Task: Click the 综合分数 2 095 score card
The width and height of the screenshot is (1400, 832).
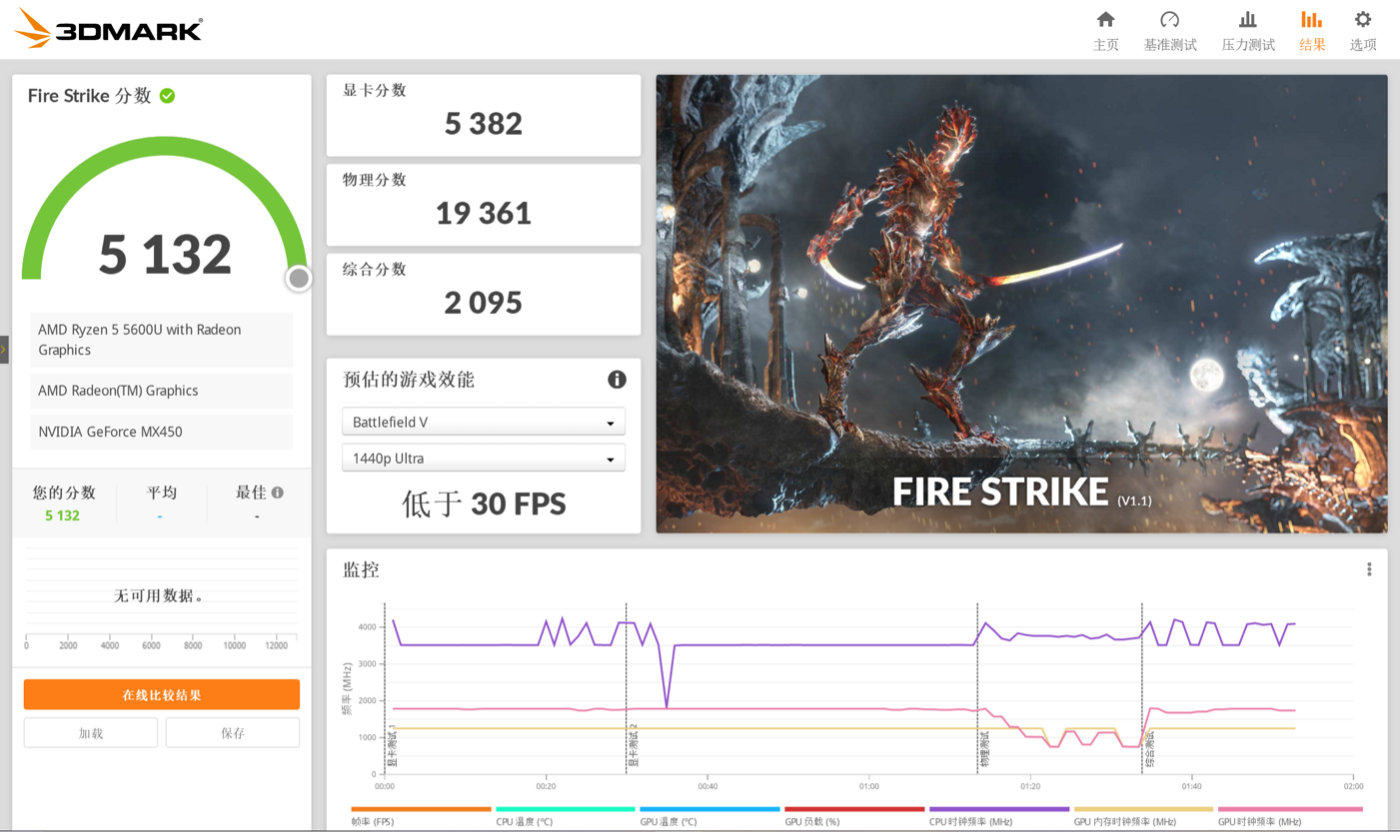Action: (484, 294)
